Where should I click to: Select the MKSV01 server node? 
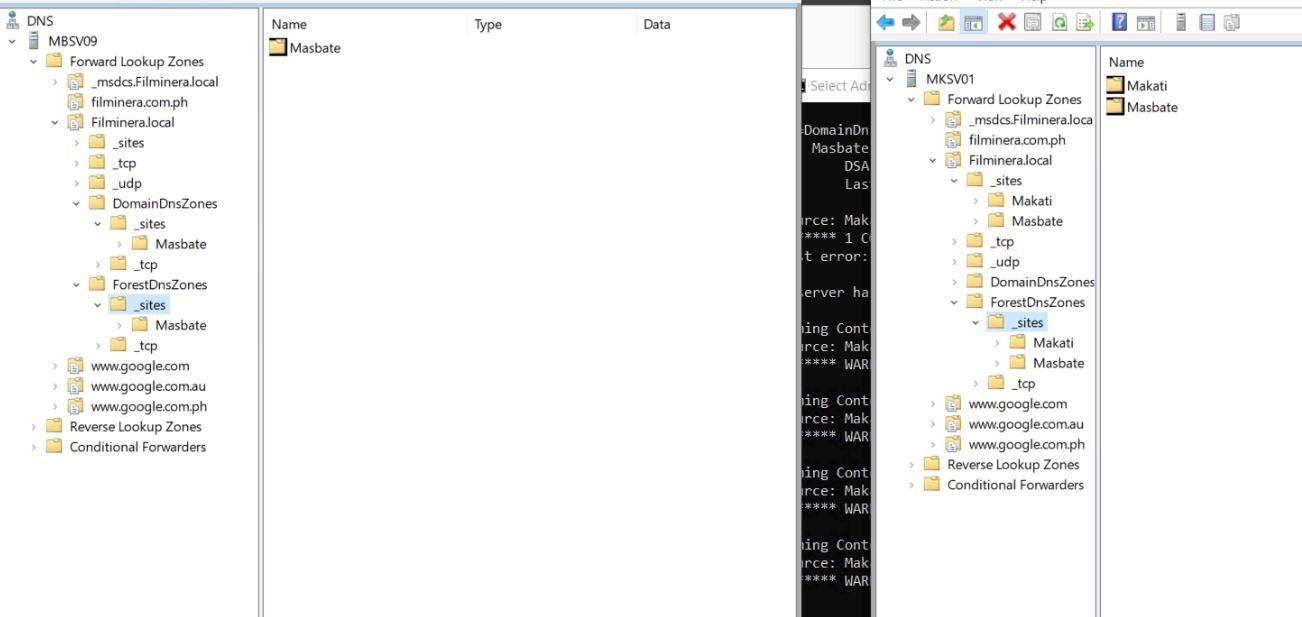pyautogui.click(x=950, y=79)
